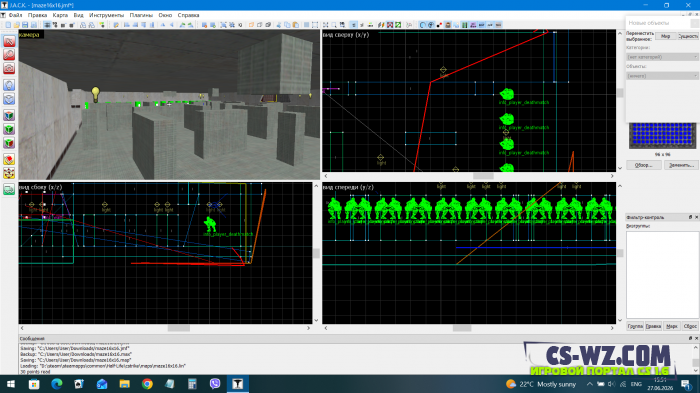700x393 pixels.
Task: Click the Марк button in filter panel
Action: 672,326
